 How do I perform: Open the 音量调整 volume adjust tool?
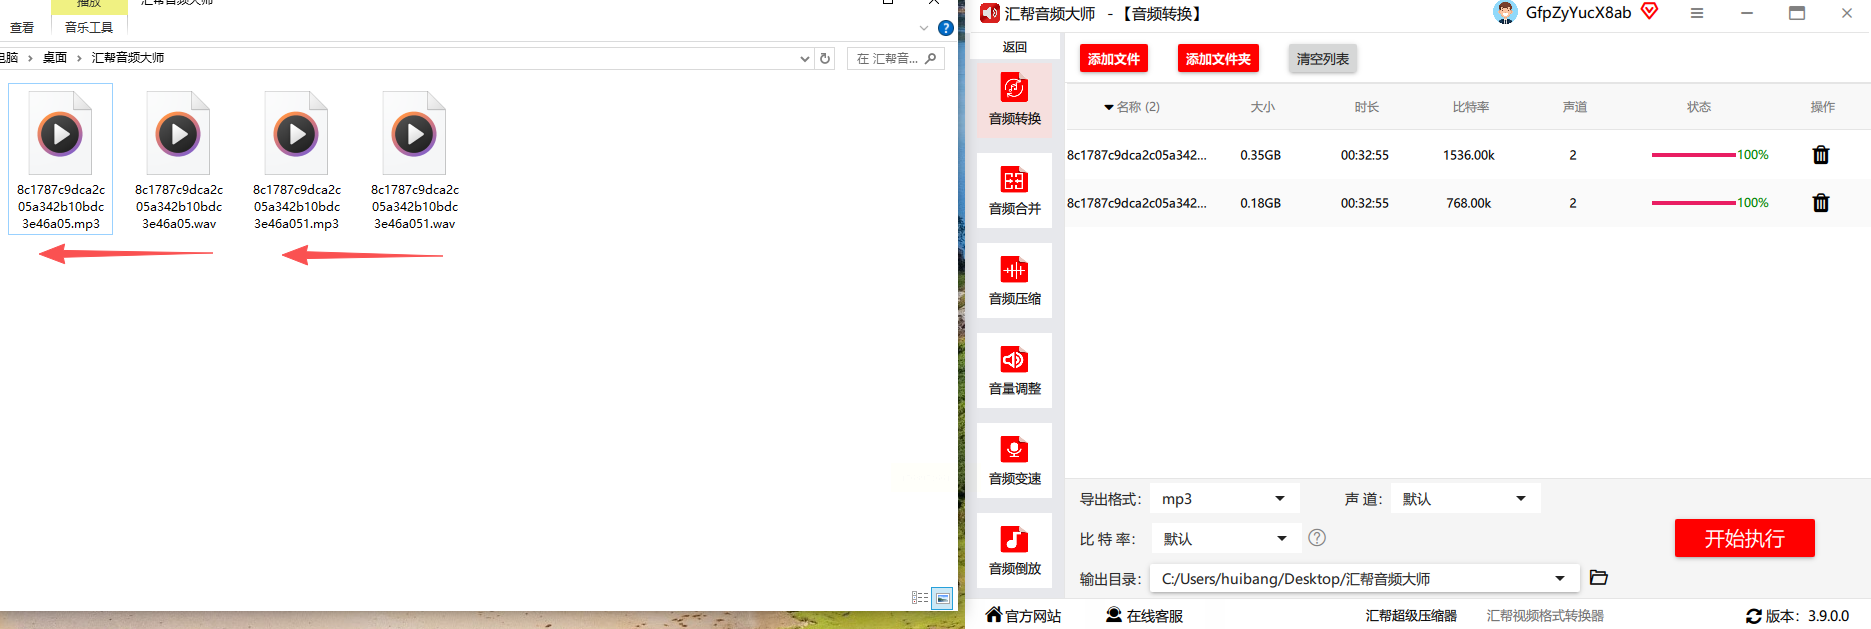point(1014,370)
